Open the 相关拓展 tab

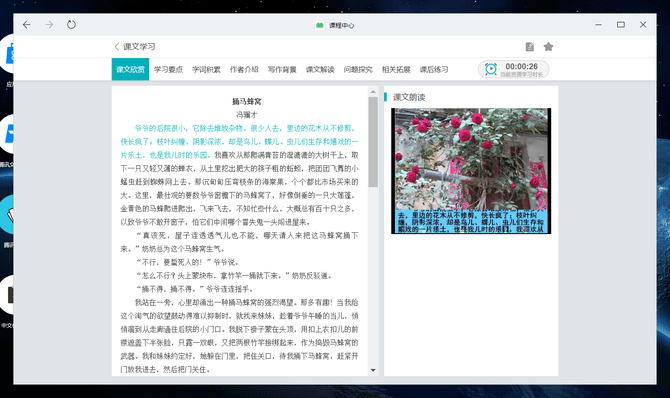396,69
